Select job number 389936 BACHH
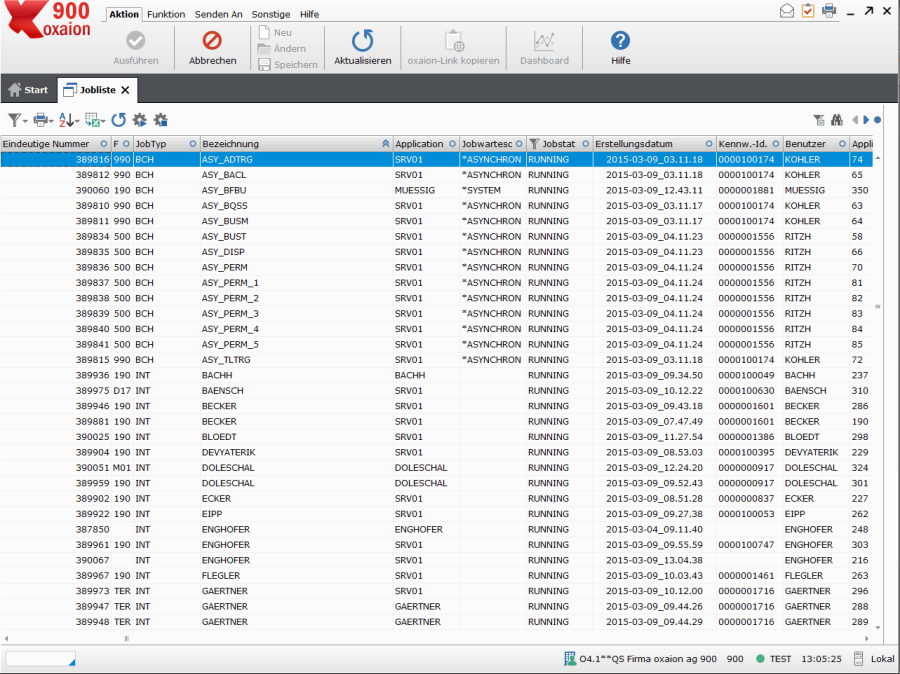Screen dimensions: 900x674 436,375
